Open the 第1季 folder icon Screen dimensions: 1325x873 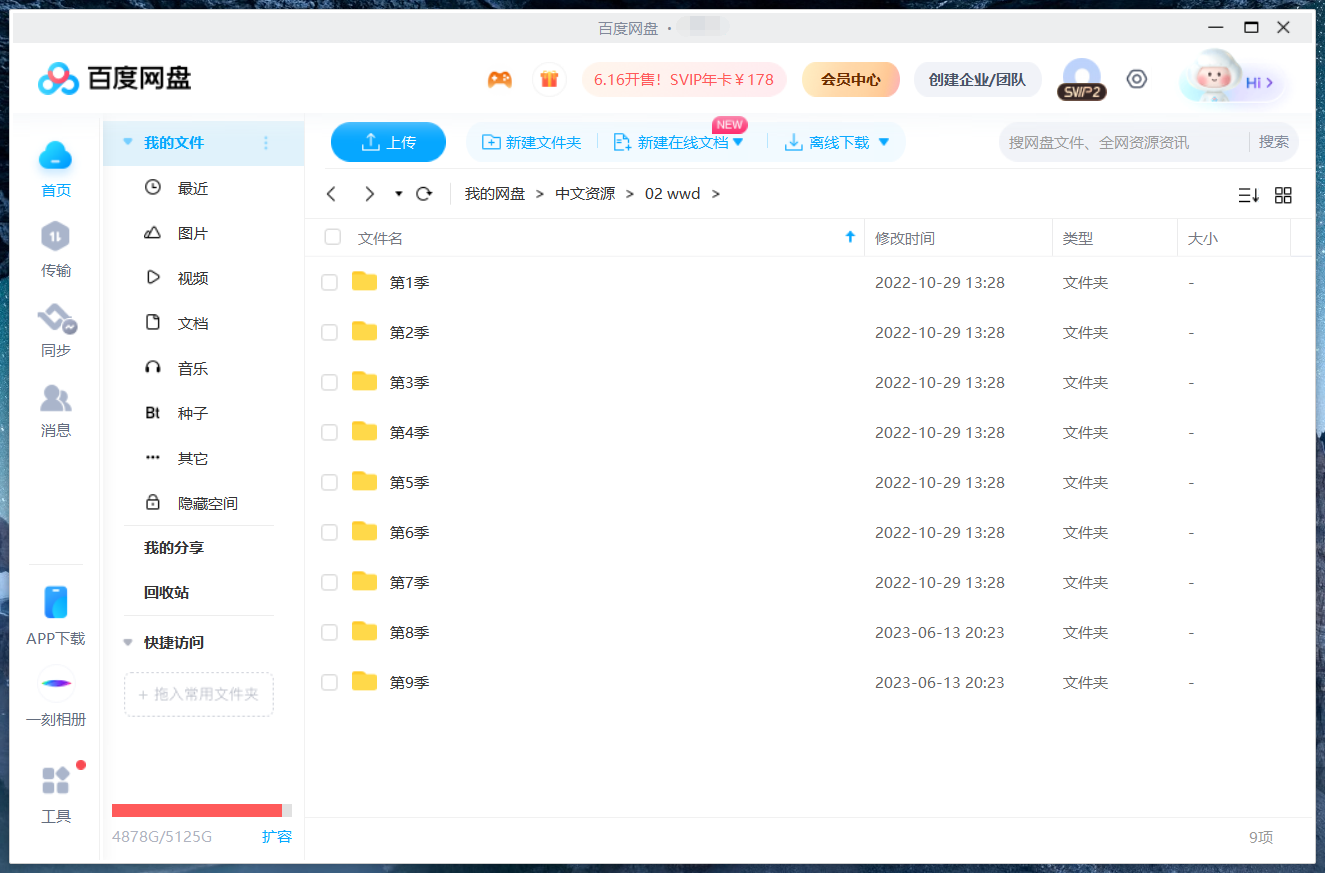365,281
